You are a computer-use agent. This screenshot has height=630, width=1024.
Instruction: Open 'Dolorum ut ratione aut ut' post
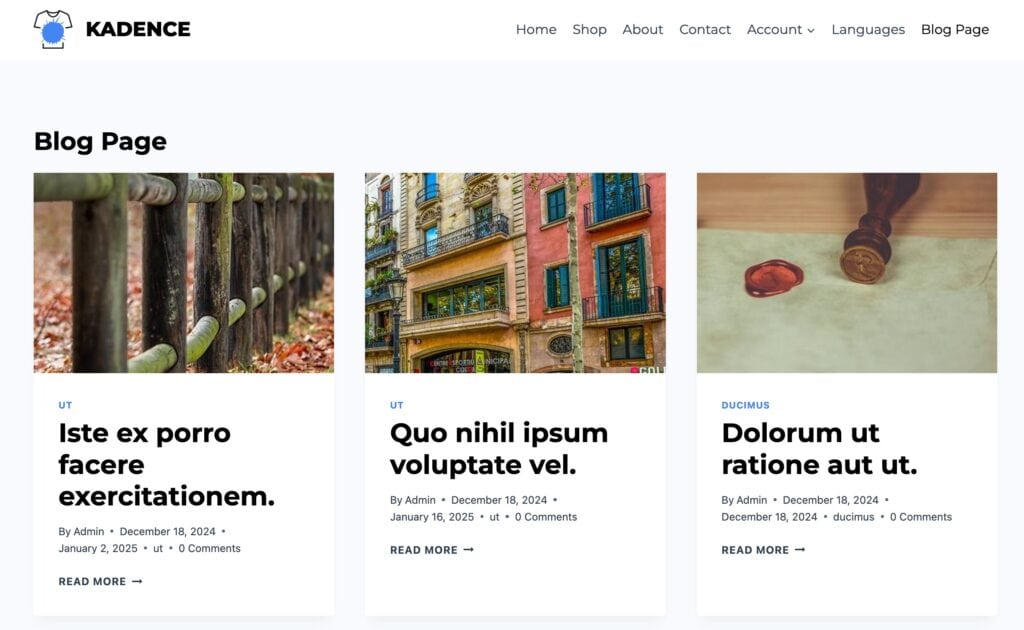coord(818,448)
